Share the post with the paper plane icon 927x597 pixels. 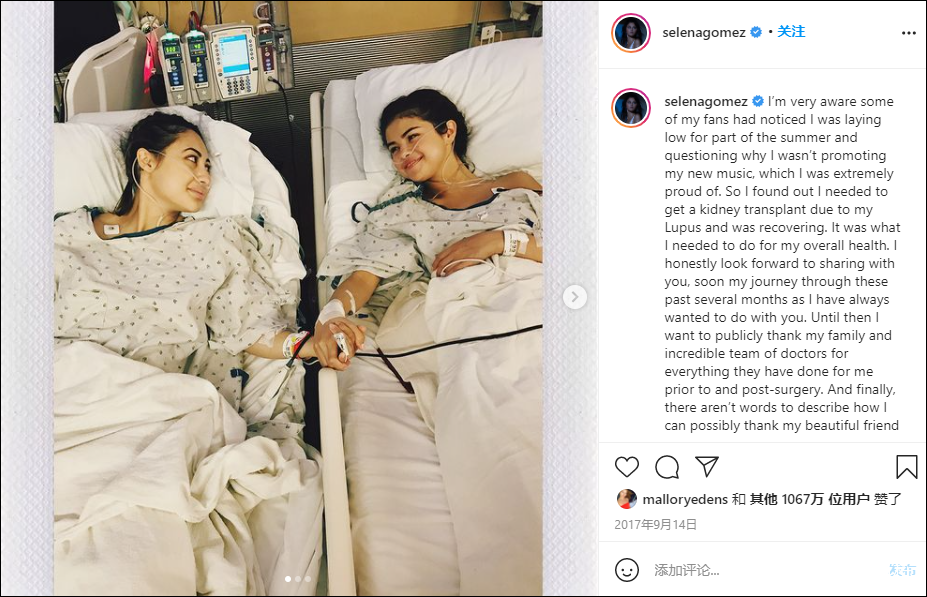[x=706, y=466]
